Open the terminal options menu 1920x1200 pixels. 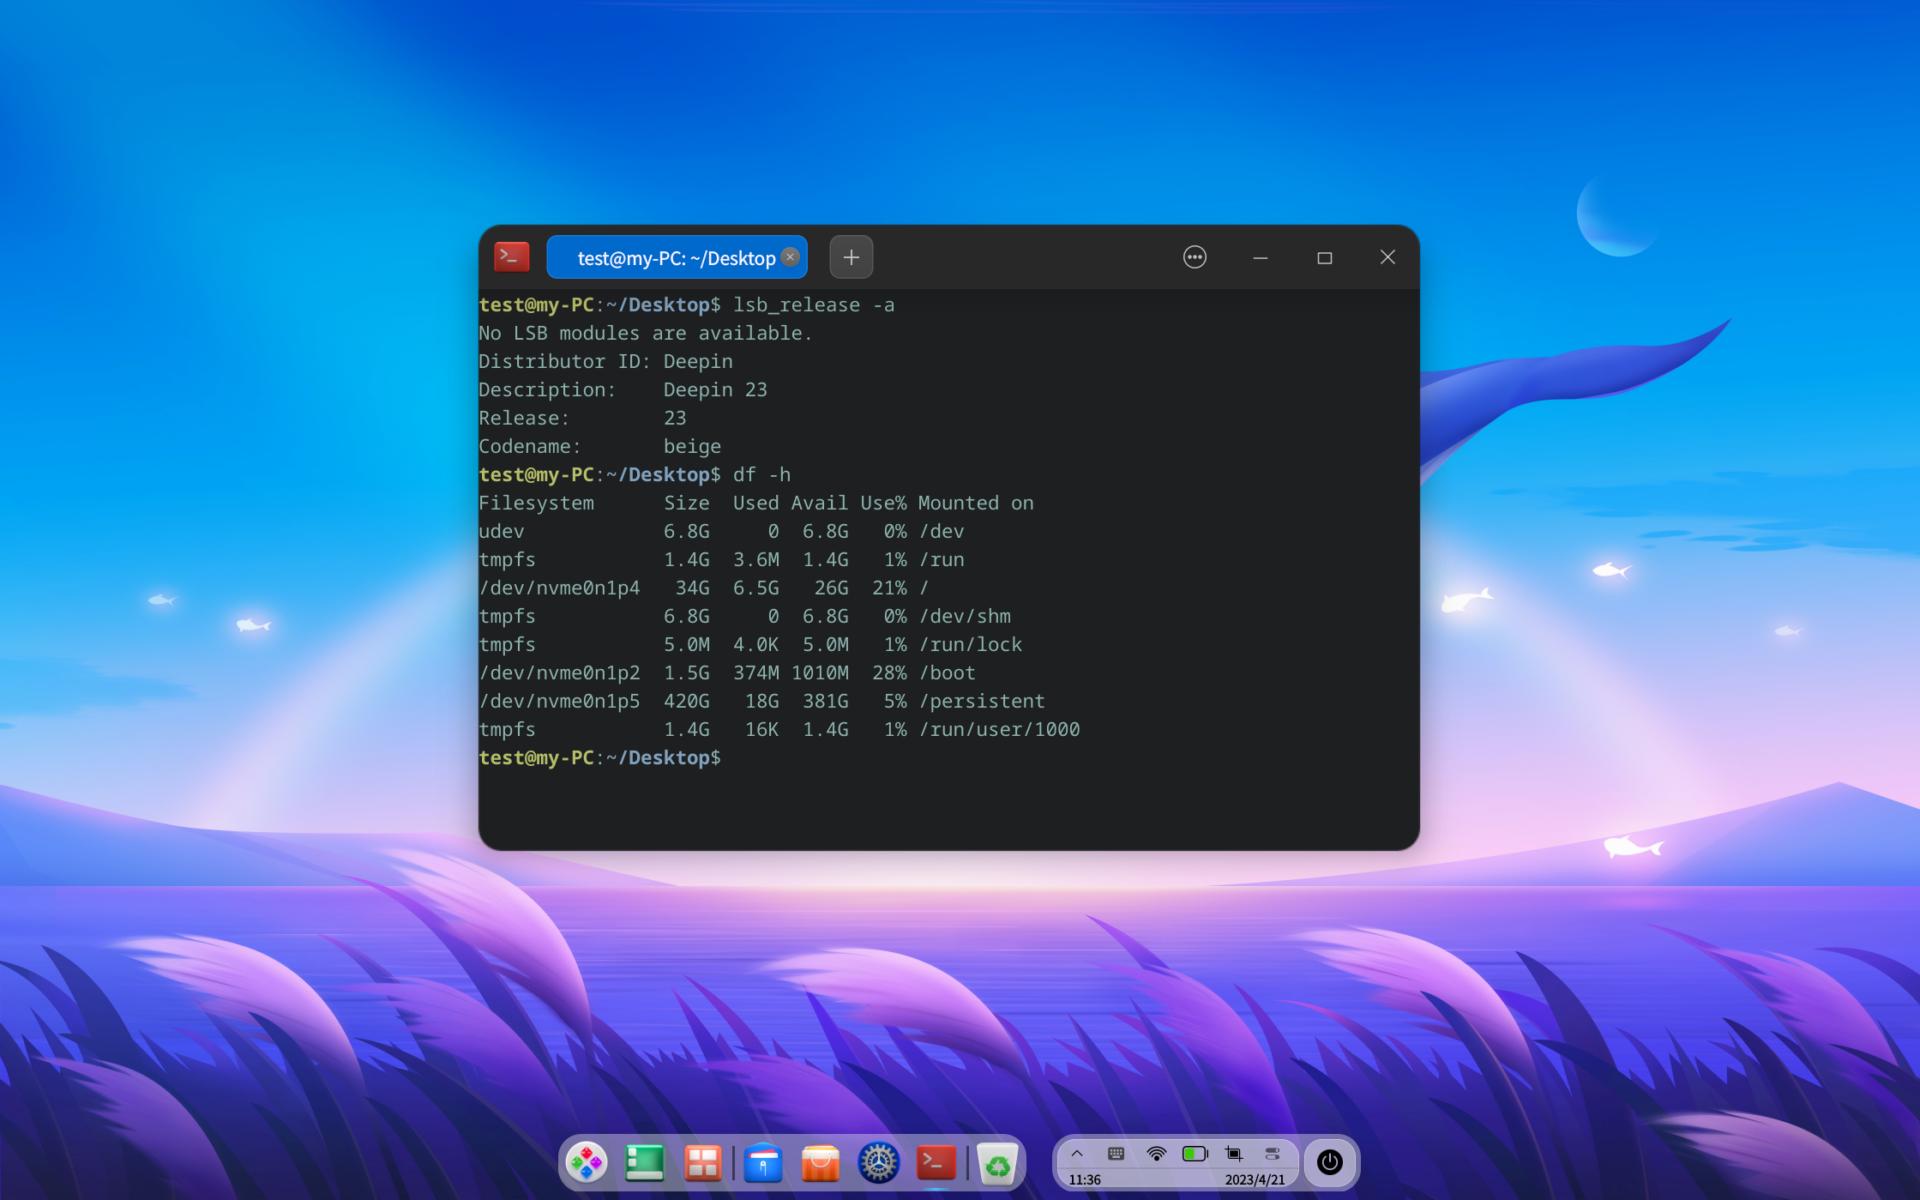click(x=1195, y=257)
